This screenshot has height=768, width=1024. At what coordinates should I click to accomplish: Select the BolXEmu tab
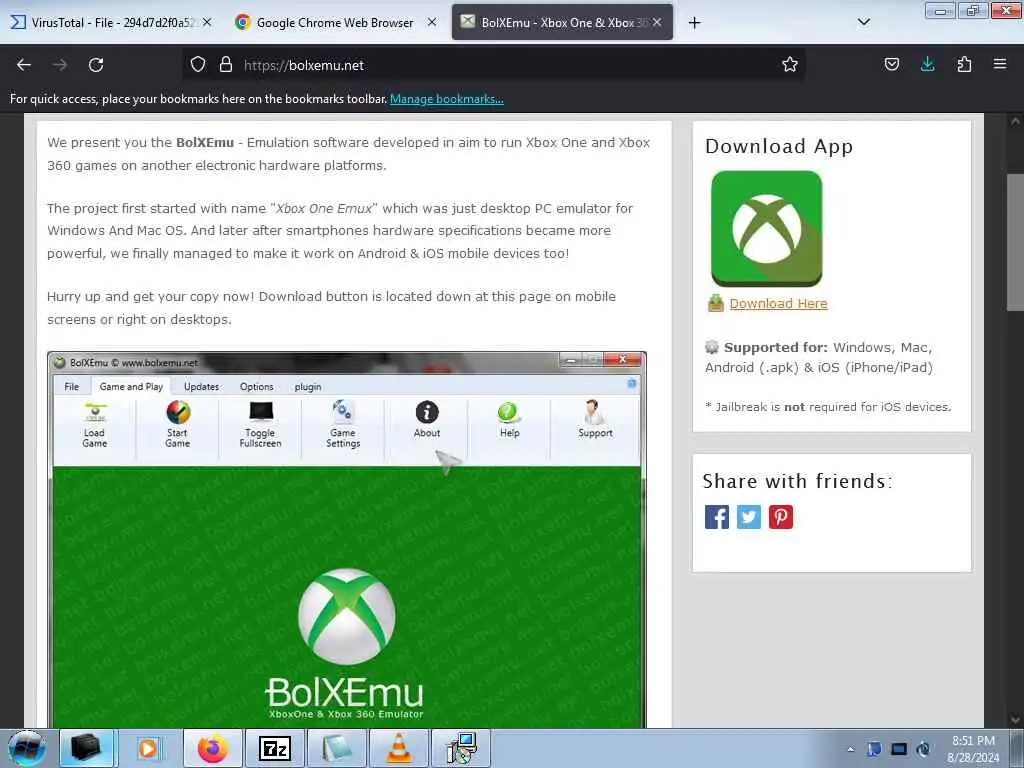coord(562,22)
